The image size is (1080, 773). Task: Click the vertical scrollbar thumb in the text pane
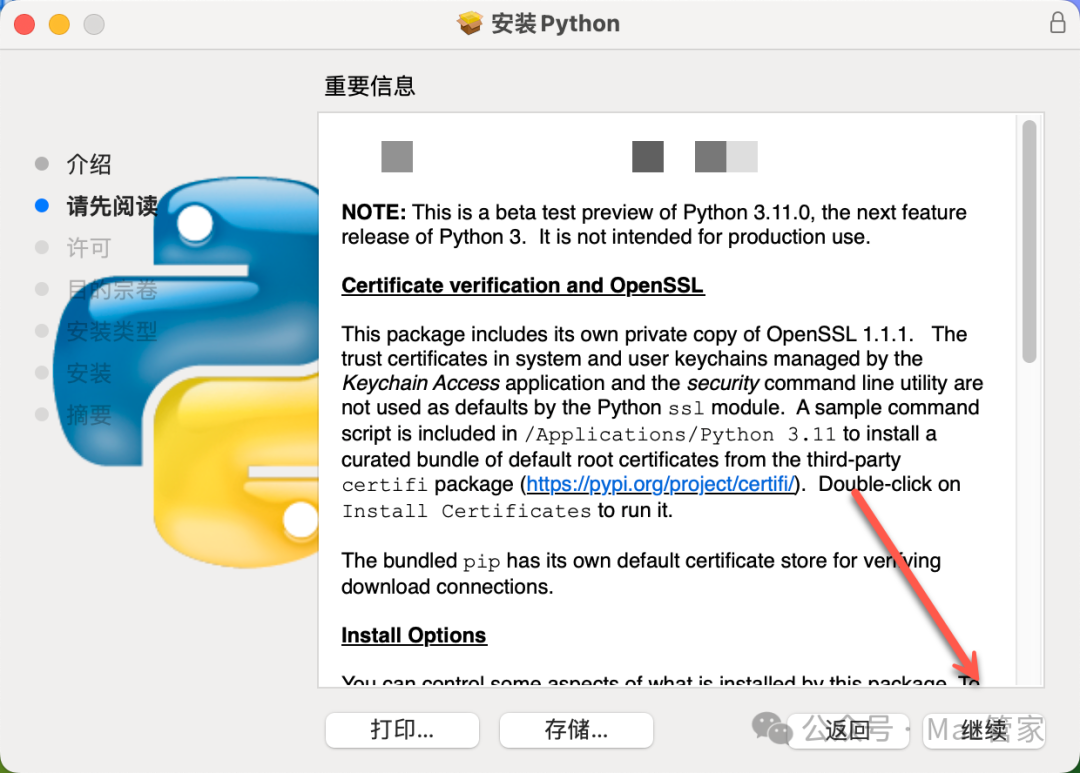[x=1029, y=240]
